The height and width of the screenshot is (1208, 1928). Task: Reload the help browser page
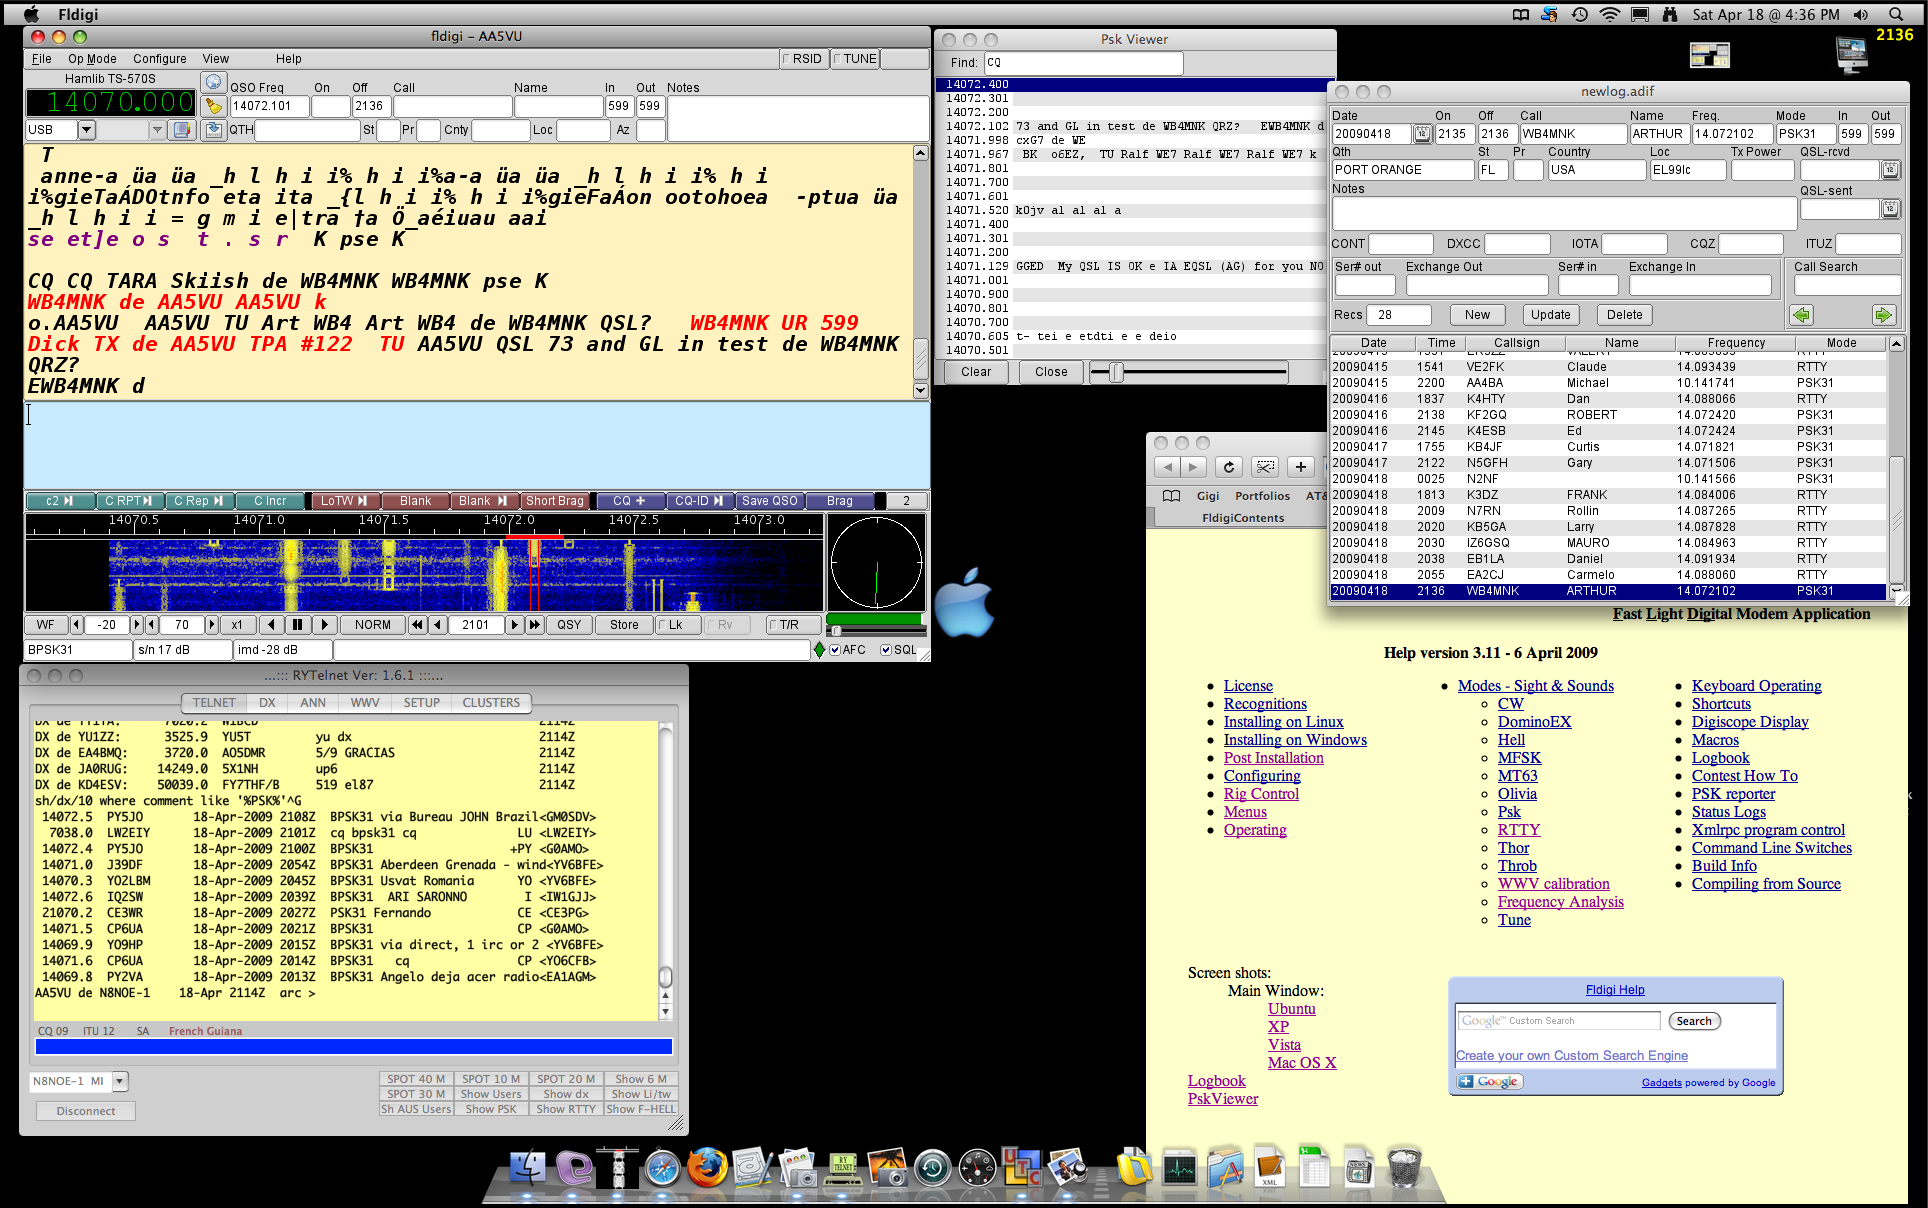point(1229,467)
